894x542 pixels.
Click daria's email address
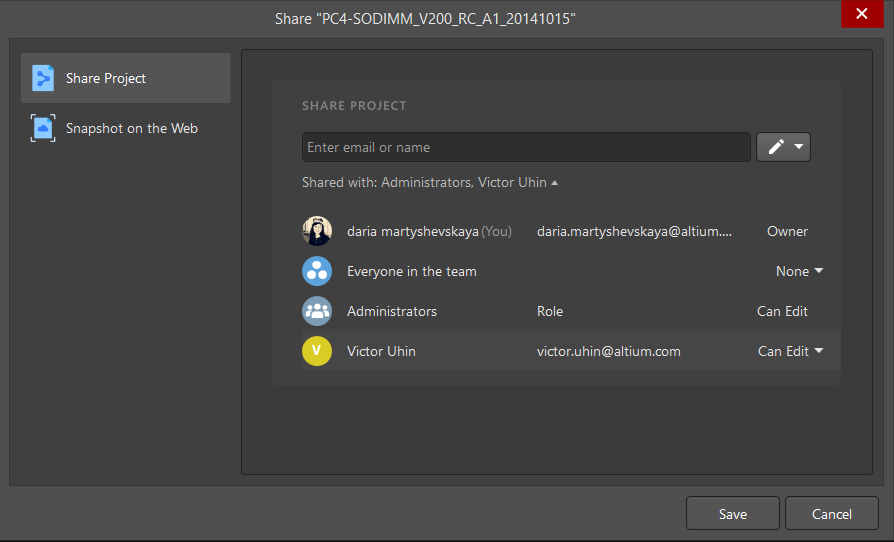click(x=634, y=231)
